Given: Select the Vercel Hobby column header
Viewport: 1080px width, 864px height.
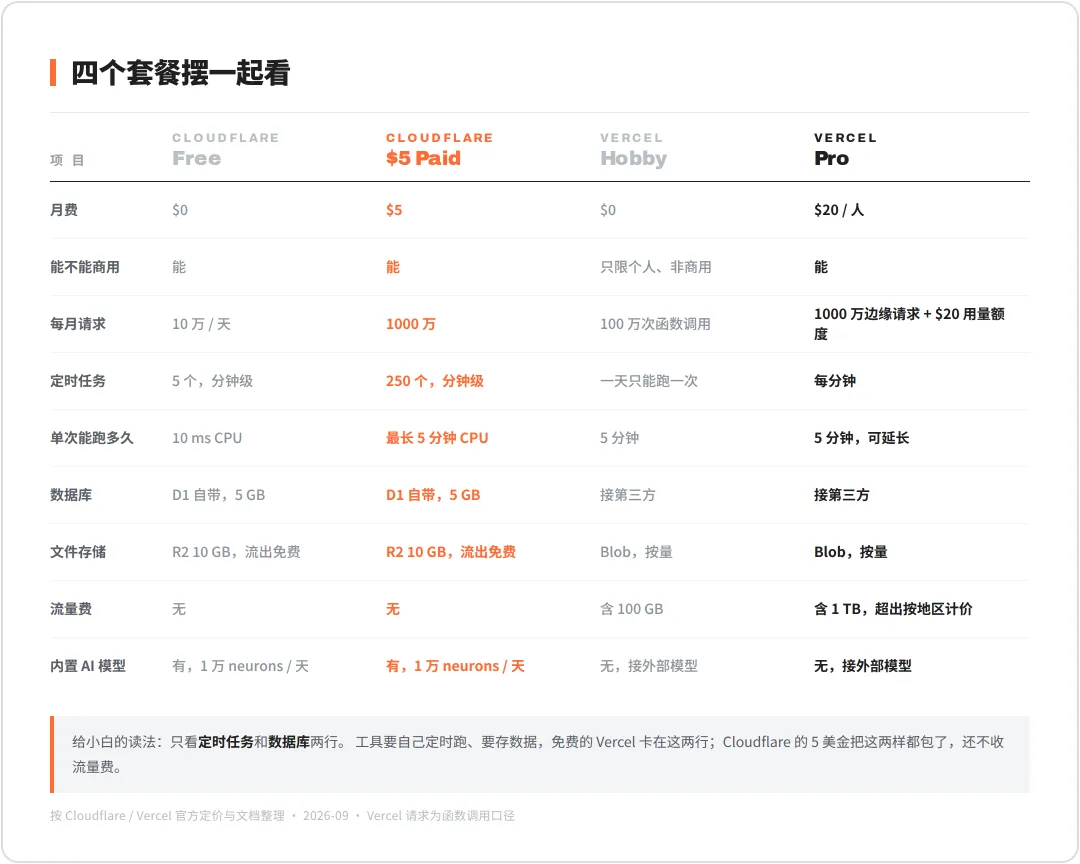Looking at the screenshot, I should [x=633, y=150].
